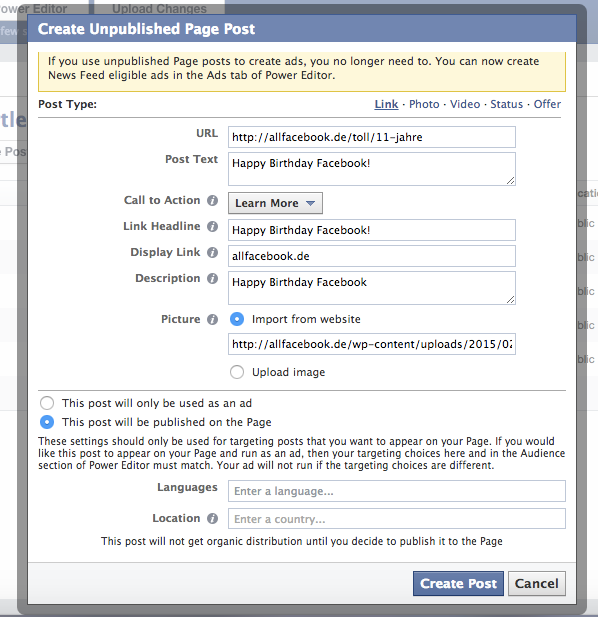The width and height of the screenshot is (598, 617).
Task: Click the Picture info icon
Action: (x=212, y=319)
